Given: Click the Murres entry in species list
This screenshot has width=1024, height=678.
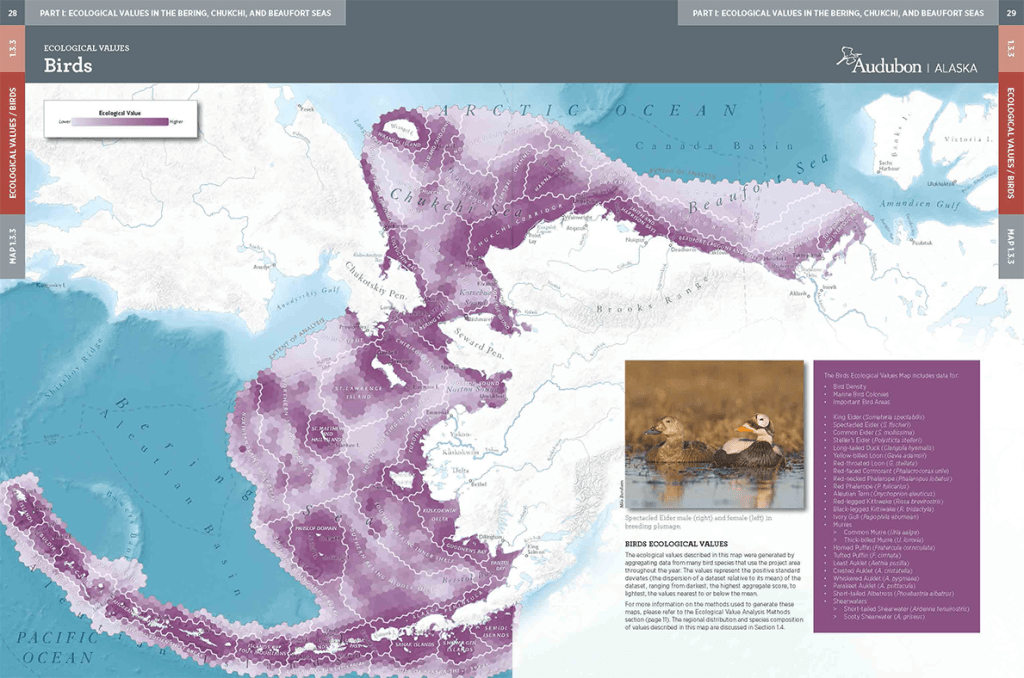Looking at the screenshot, I should (844, 524).
